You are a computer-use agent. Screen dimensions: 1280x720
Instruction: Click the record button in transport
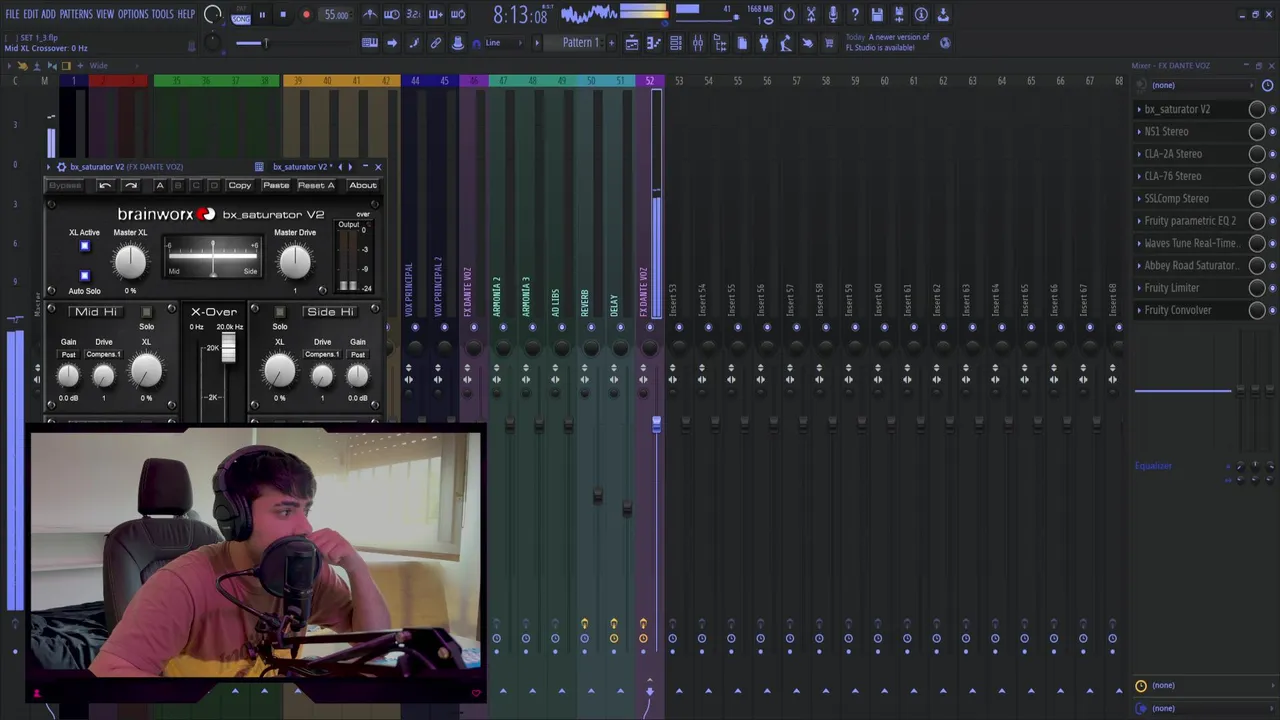[x=306, y=15]
